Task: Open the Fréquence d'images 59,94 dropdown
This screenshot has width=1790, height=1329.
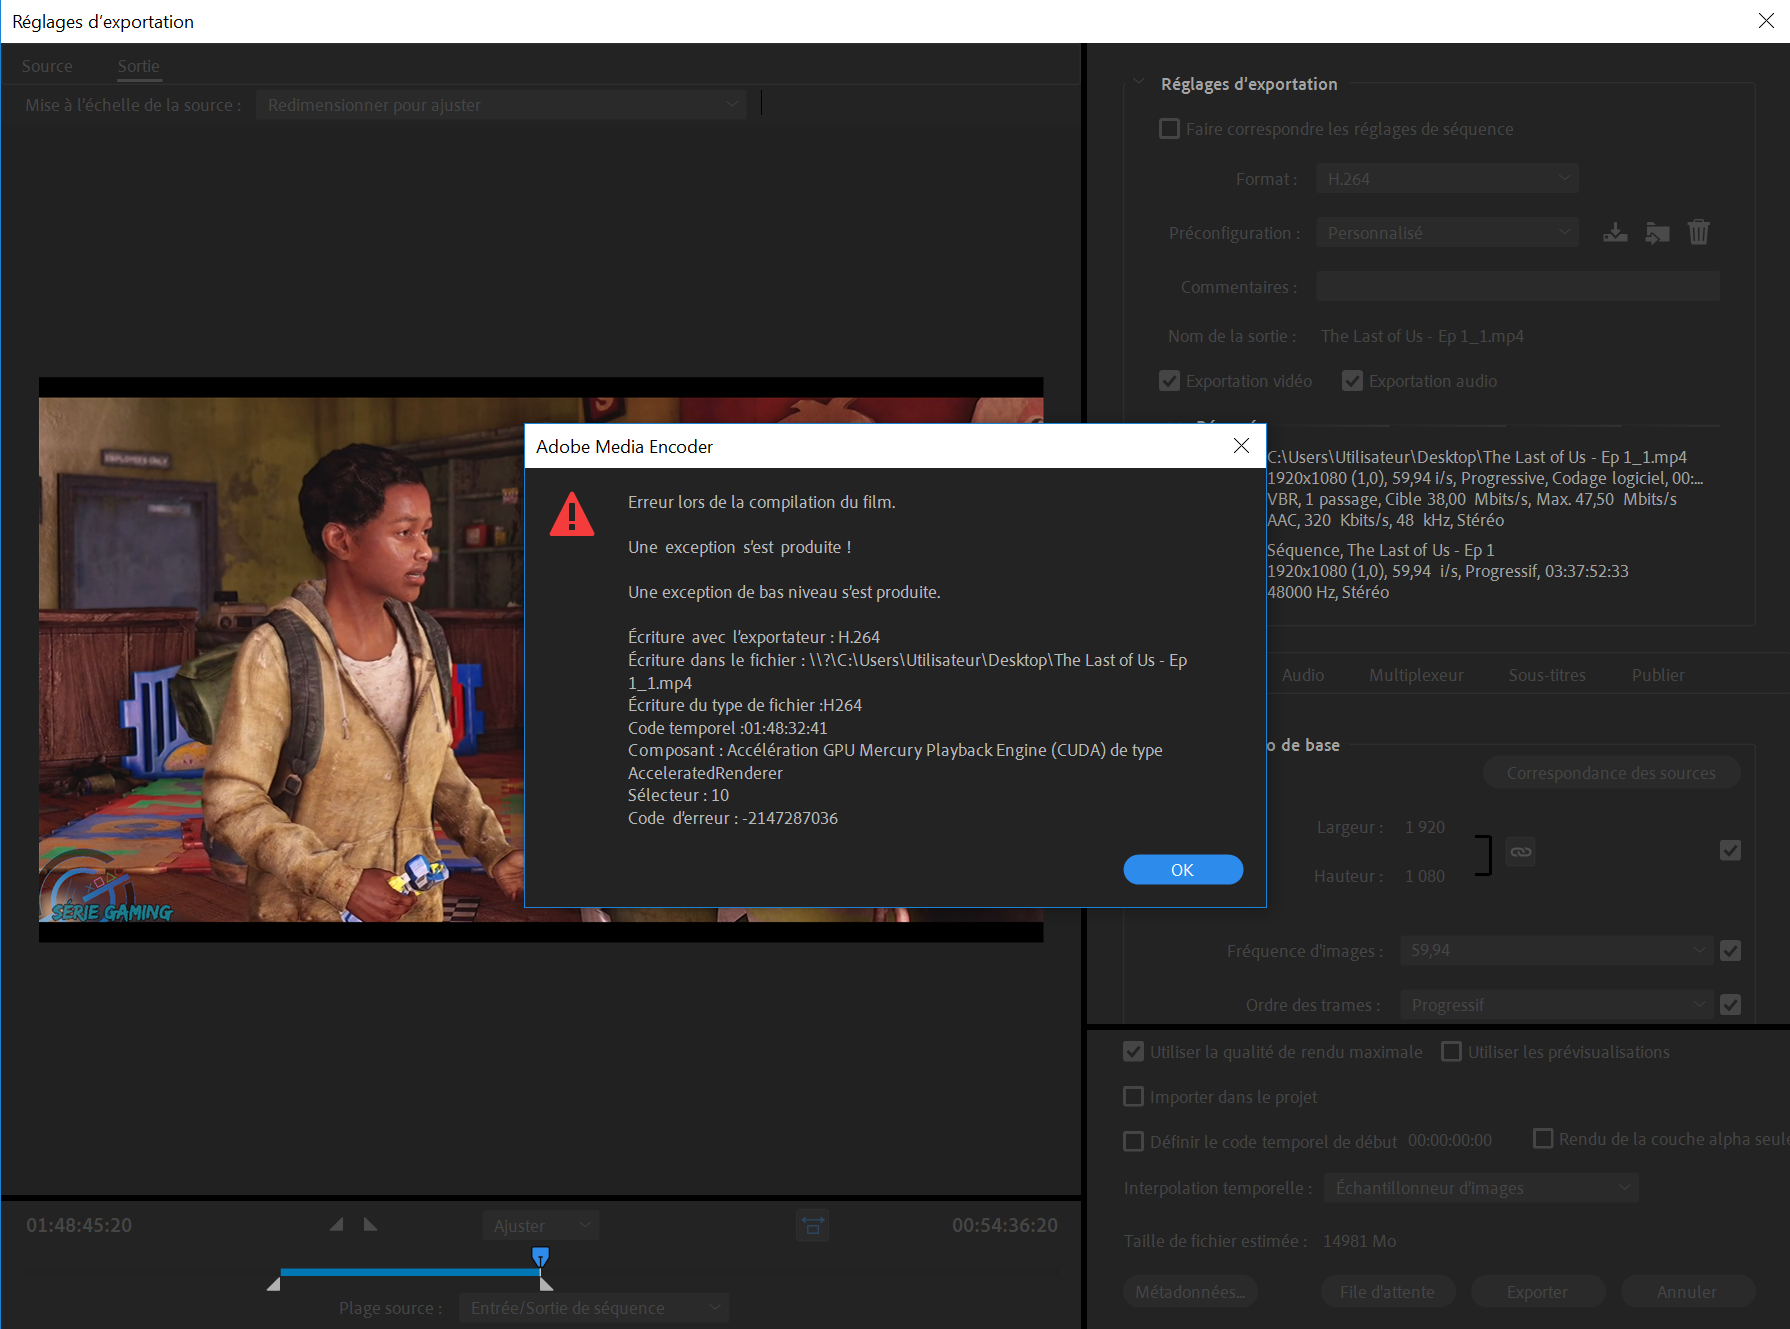Action: (x=1556, y=951)
